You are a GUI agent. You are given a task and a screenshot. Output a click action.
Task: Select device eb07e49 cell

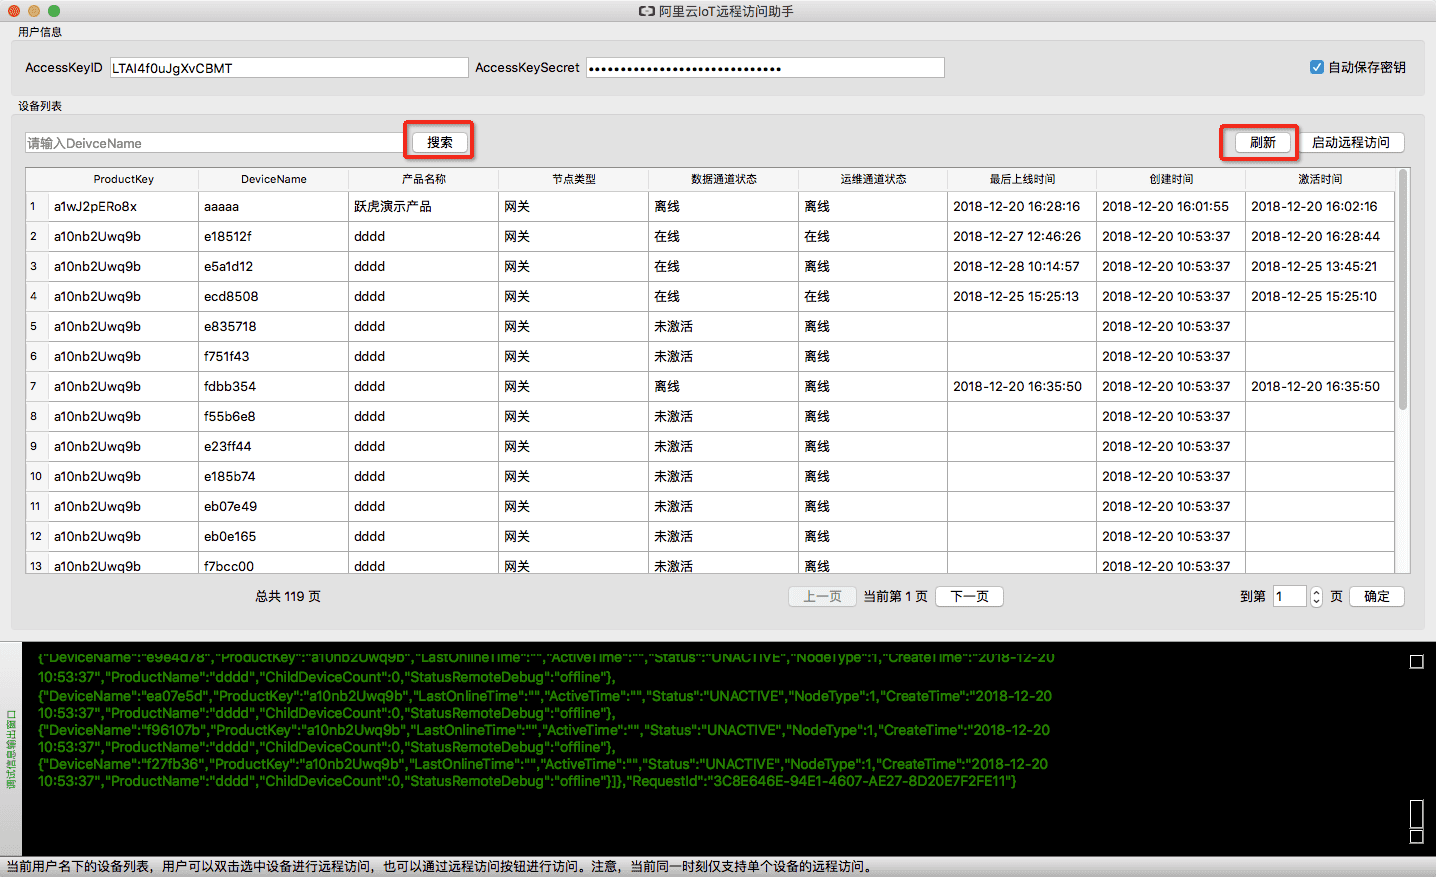pos(274,506)
